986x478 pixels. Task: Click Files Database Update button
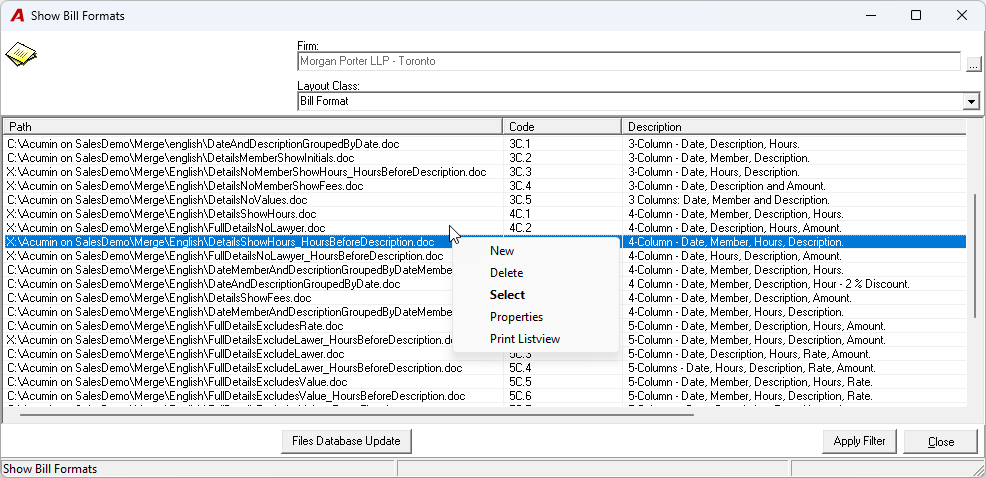pos(346,441)
